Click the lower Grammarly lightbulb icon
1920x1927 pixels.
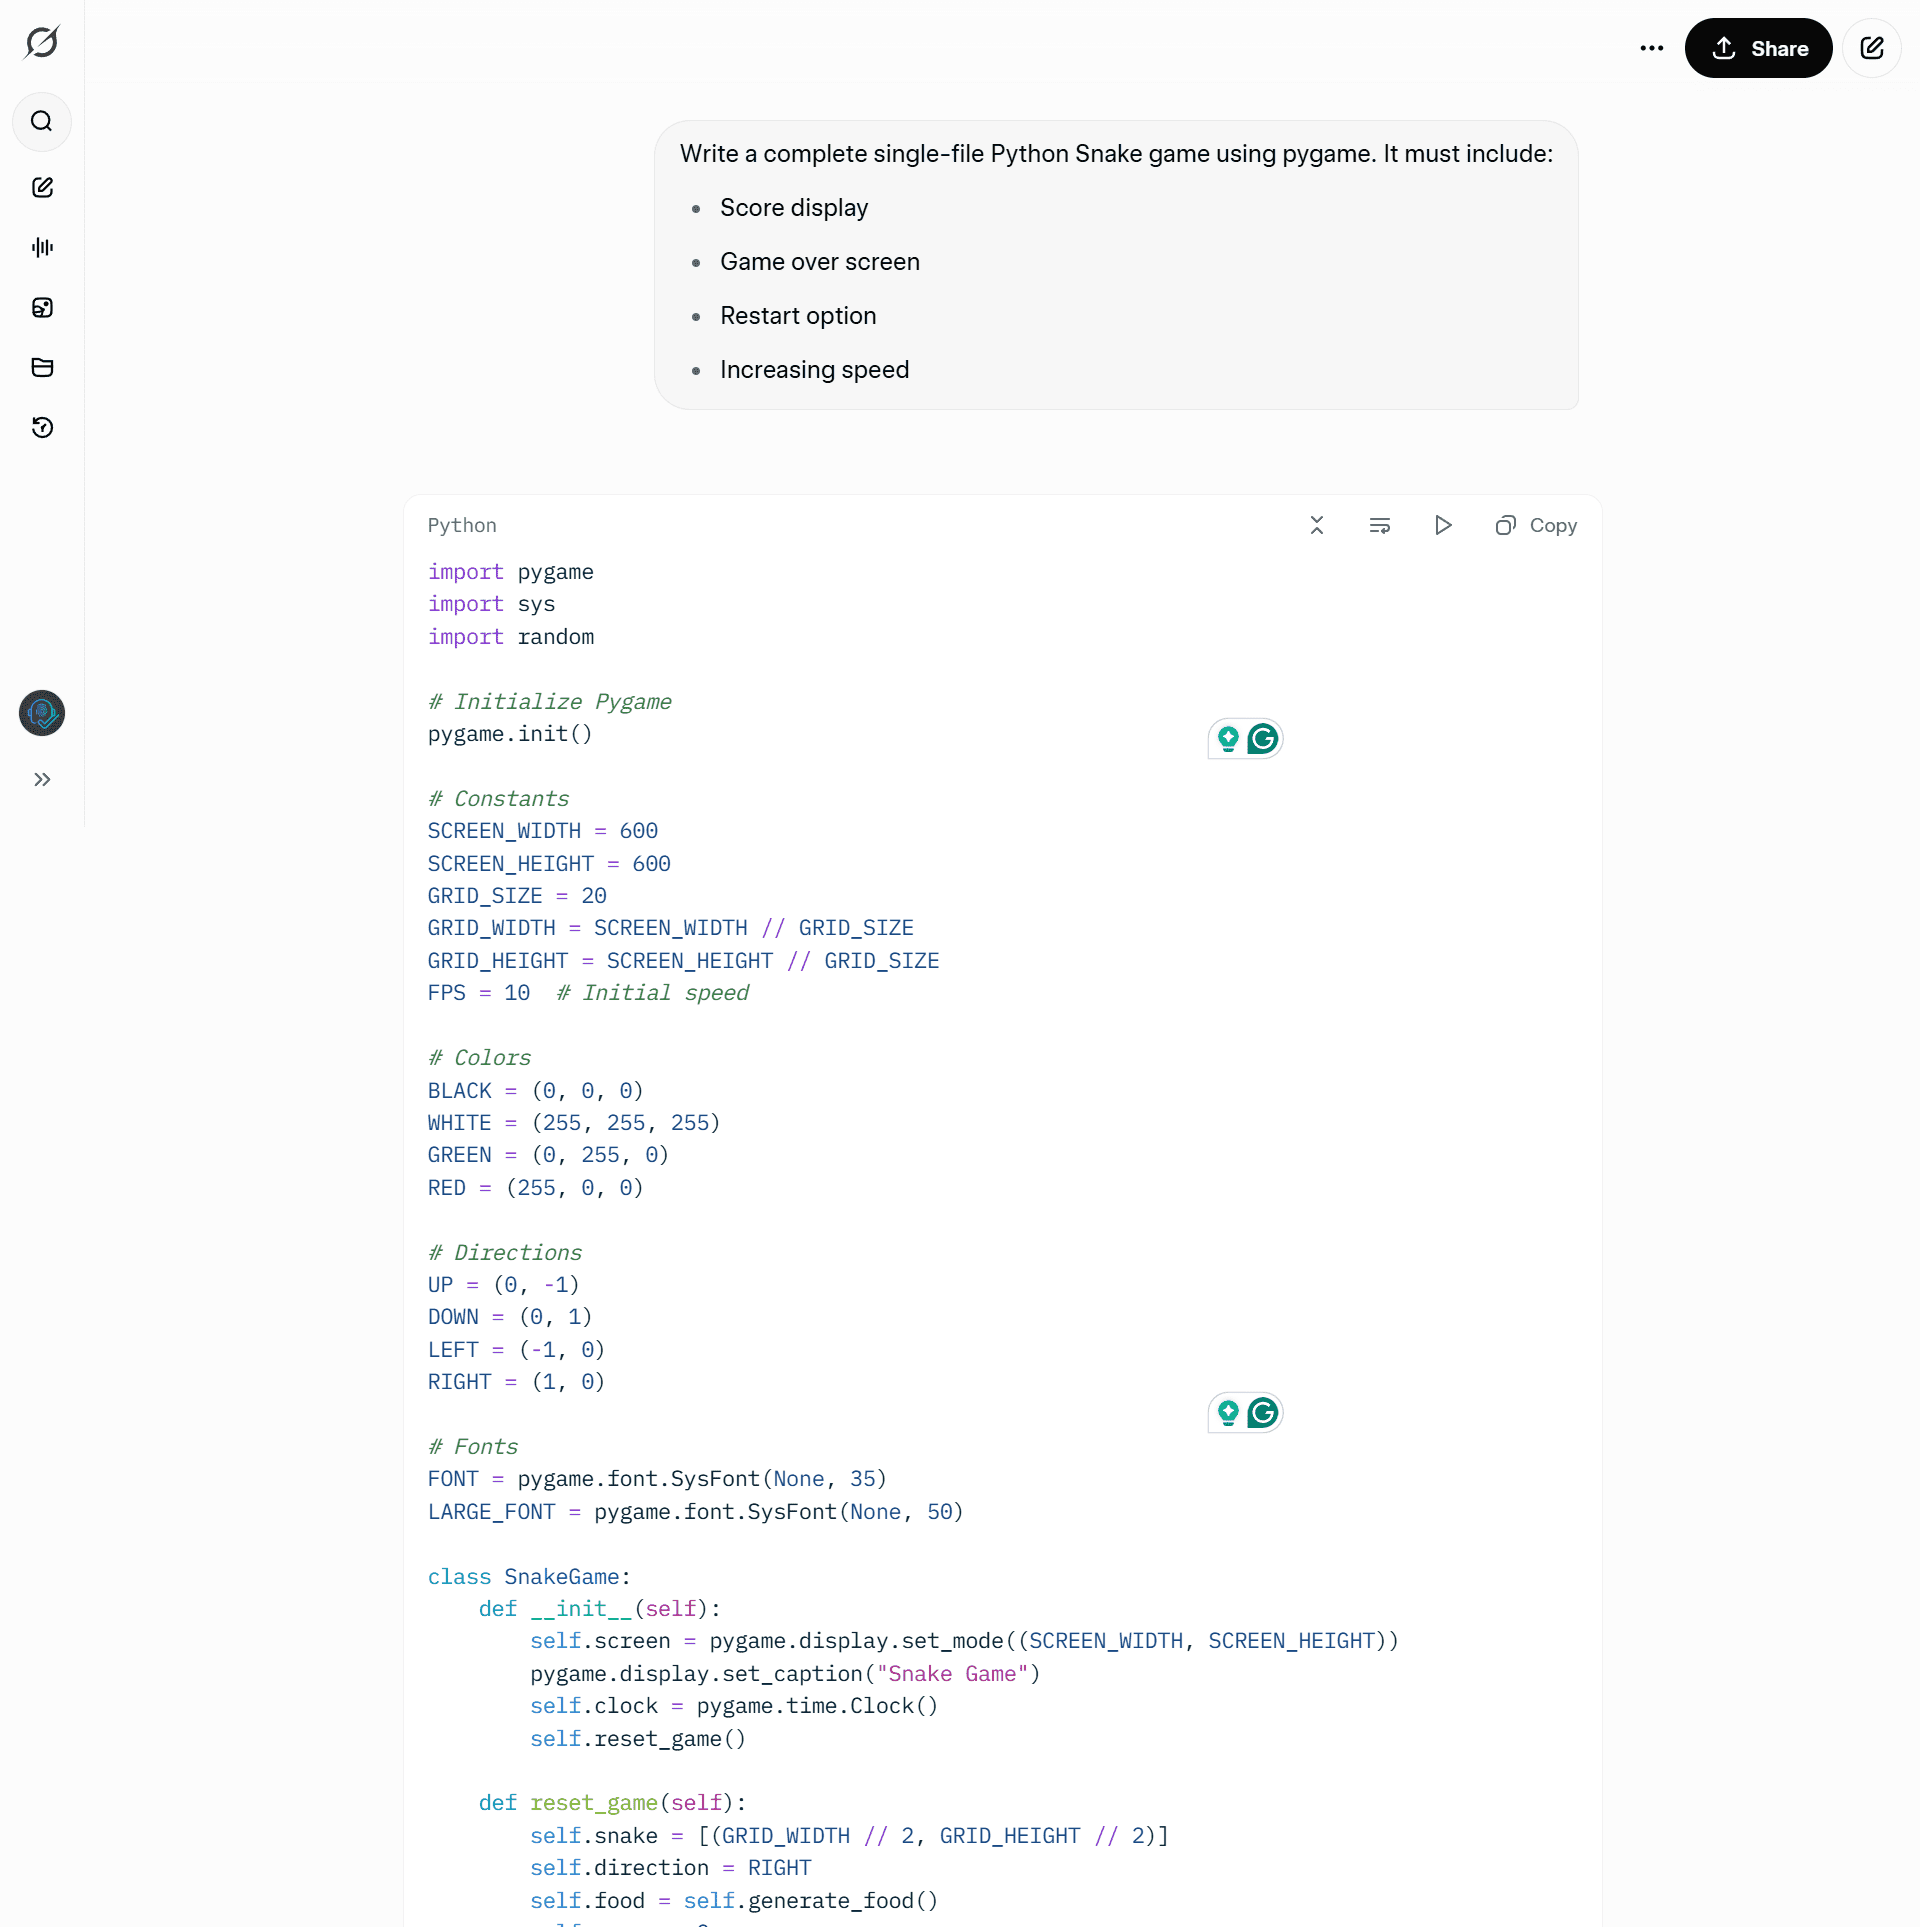1228,1413
